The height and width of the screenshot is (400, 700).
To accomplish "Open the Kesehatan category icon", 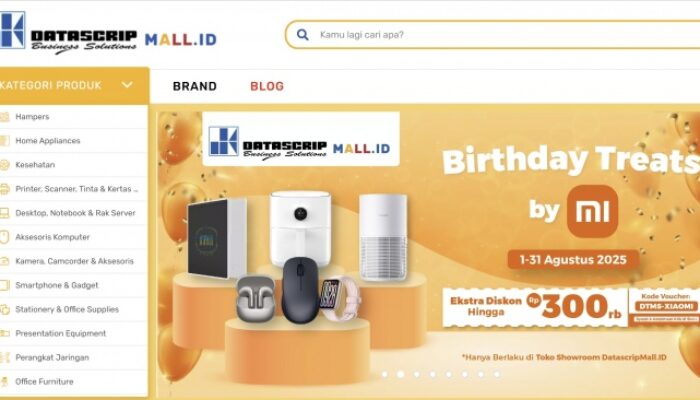I will pyautogui.click(x=4, y=165).
